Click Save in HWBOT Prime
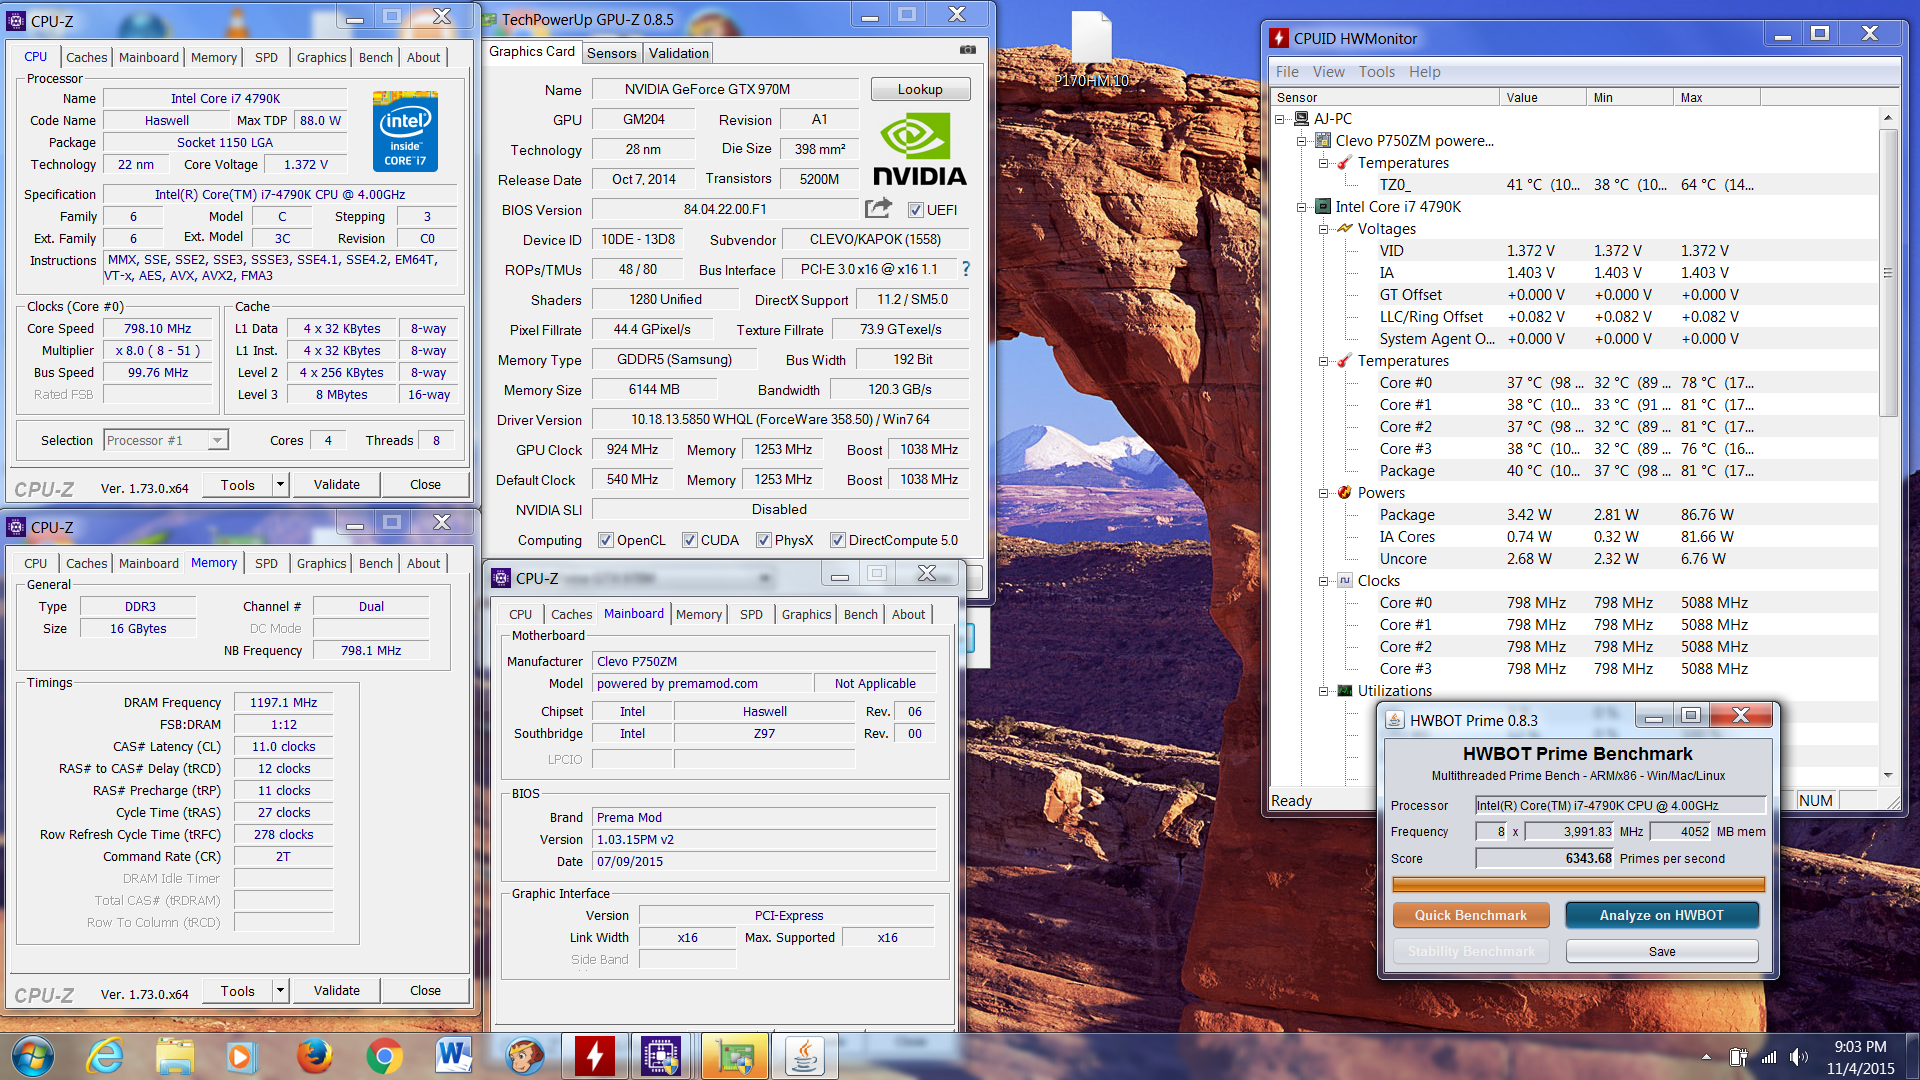The width and height of the screenshot is (1920, 1080). click(1661, 951)
